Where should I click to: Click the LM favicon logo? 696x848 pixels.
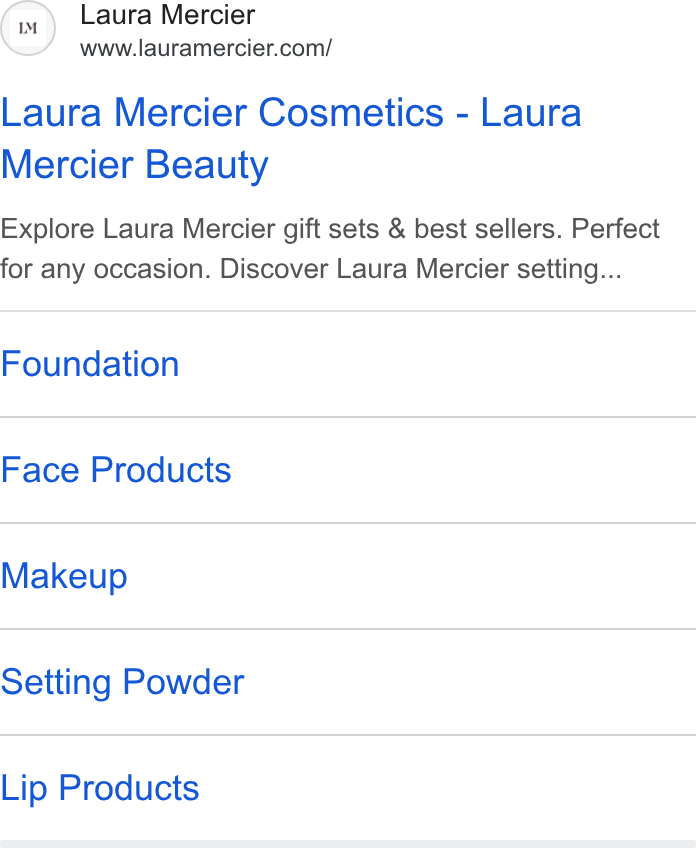[28, 28]
